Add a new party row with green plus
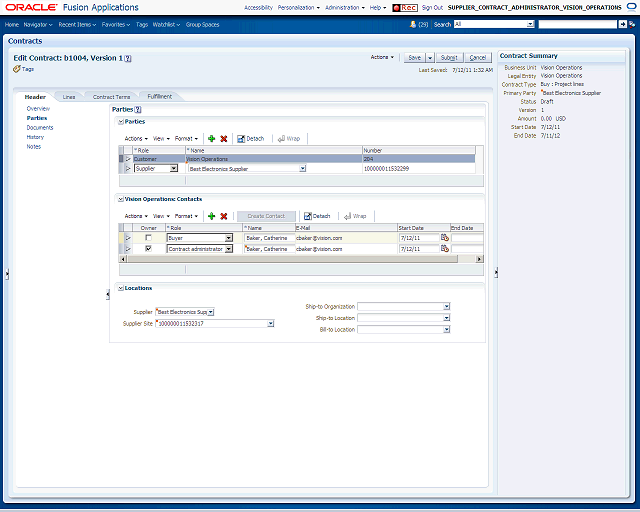Viewport: 640px width, 512px height. click(x=211, y=139)
